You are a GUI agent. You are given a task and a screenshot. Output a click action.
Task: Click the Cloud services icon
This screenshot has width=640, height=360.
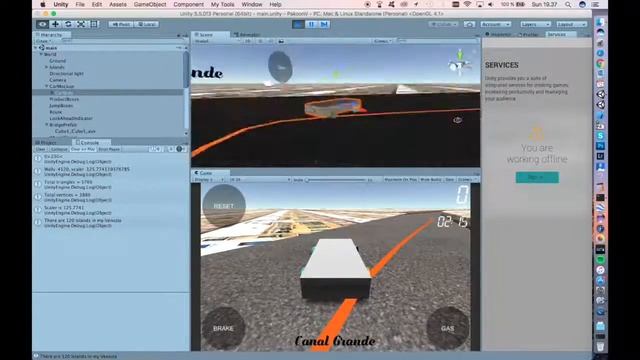coord(470,24)
